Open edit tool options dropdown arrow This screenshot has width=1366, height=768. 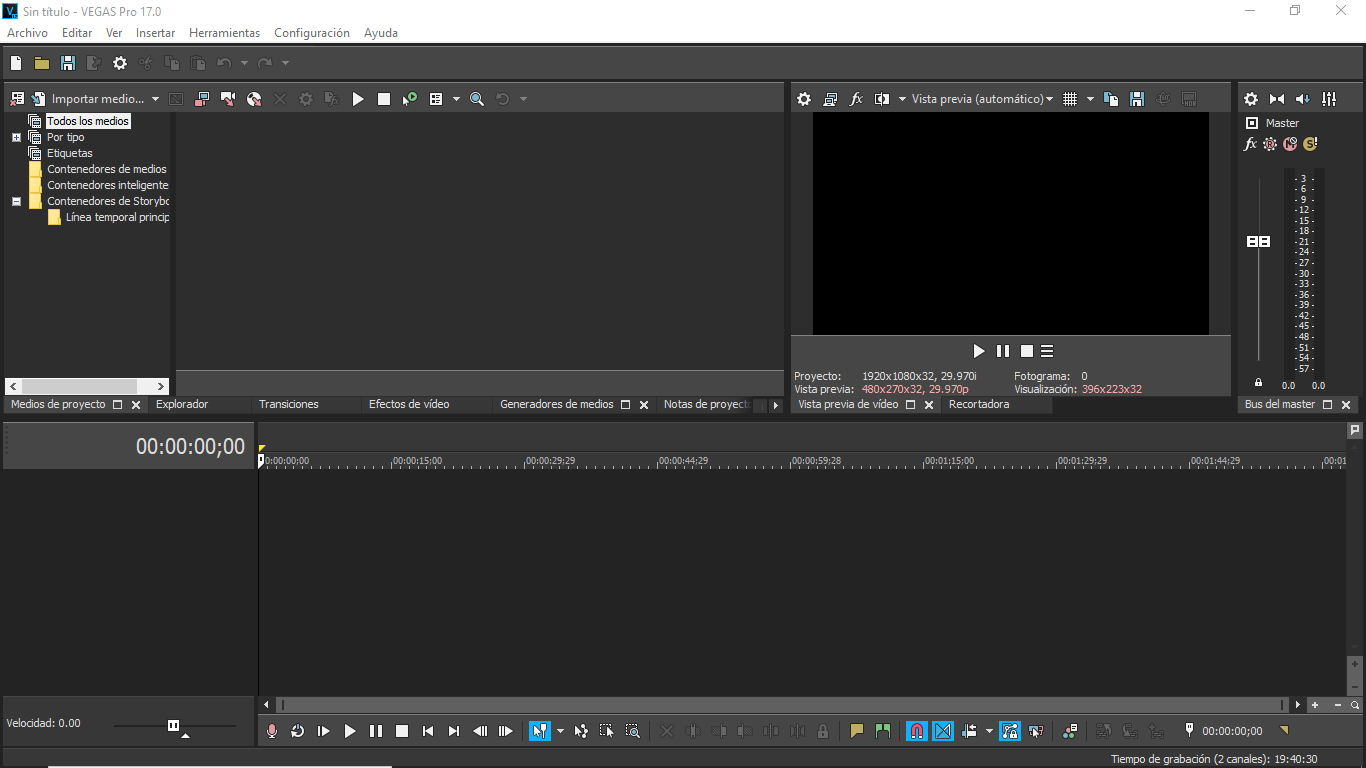point(560,731)
